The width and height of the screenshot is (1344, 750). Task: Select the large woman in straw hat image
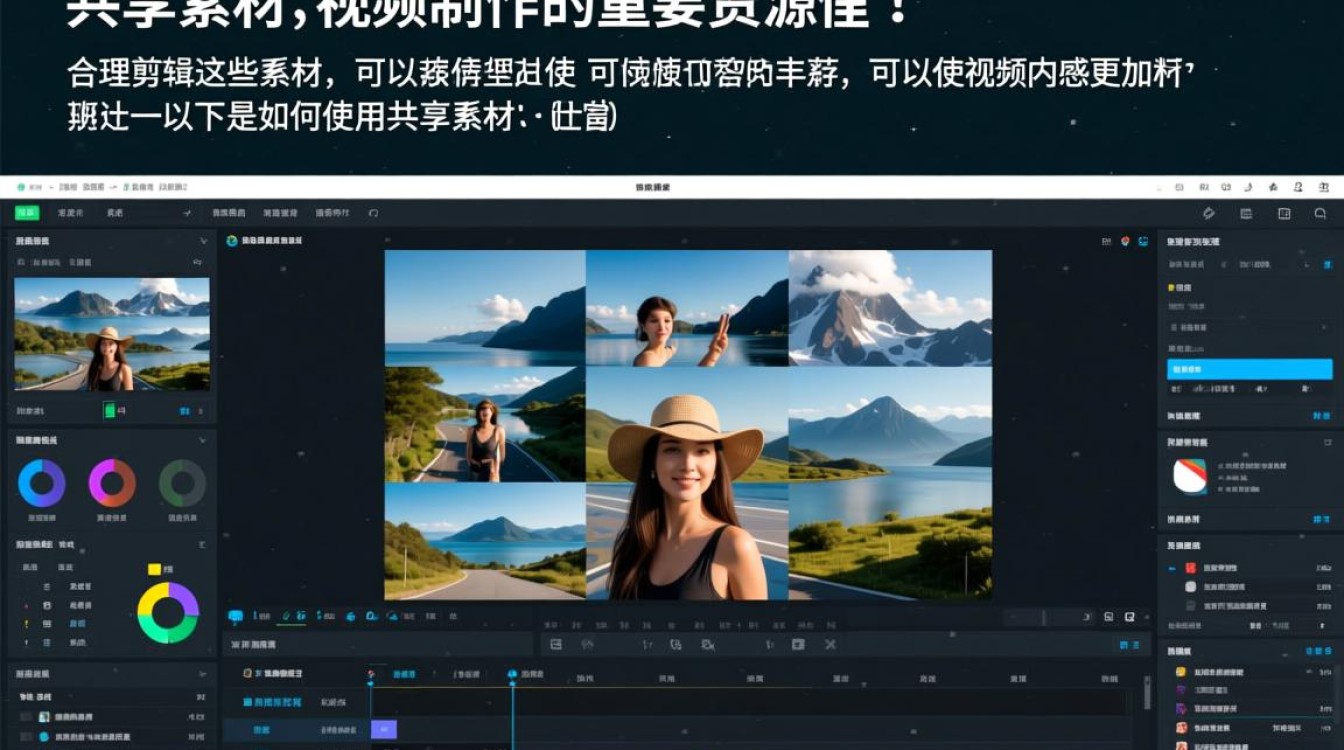pyautogui.click(x=687, y=483)
